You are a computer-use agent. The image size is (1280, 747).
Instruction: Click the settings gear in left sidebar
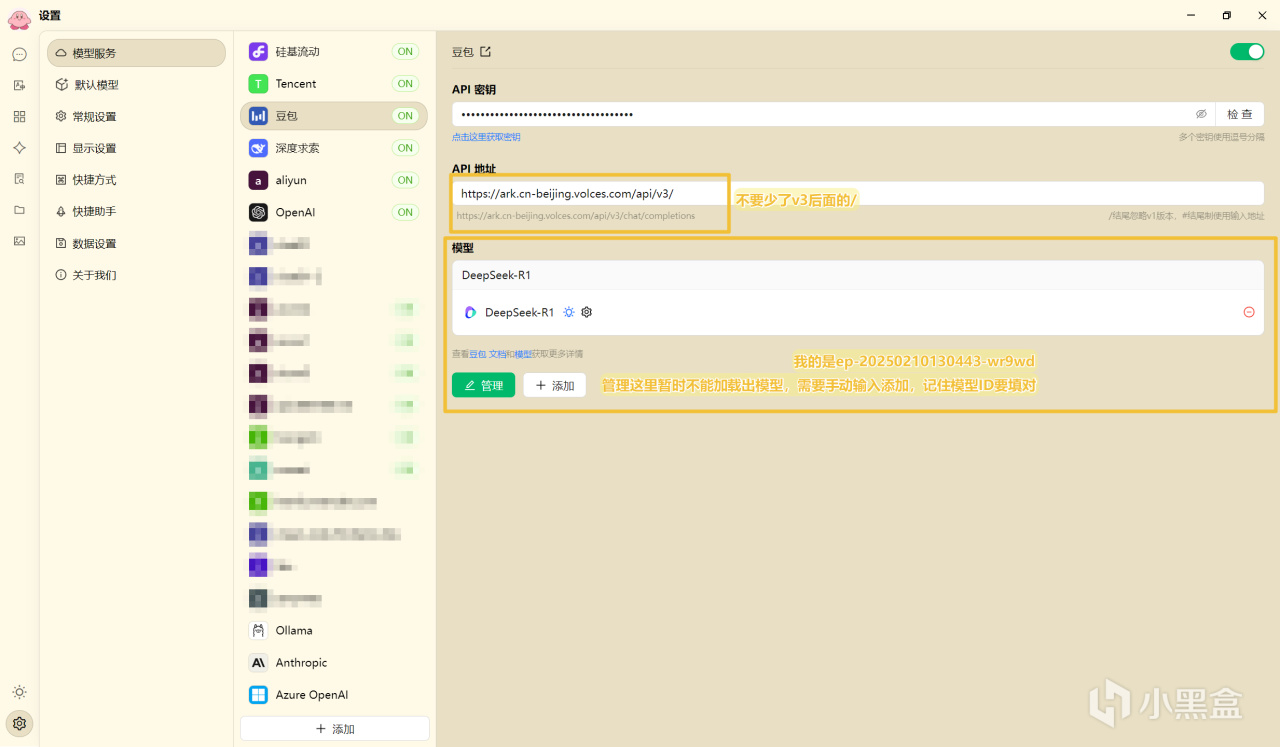point(19,723)
